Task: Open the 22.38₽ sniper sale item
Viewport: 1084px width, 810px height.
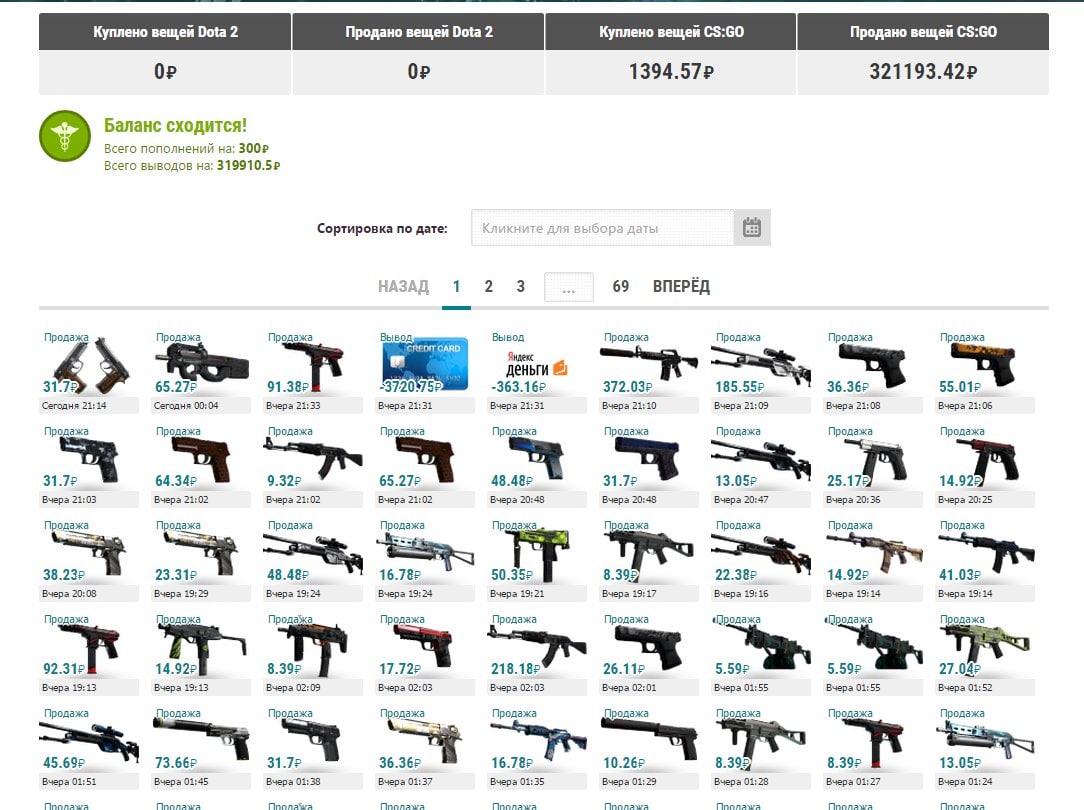Action: pyautogui.click(x=761, y=560)
